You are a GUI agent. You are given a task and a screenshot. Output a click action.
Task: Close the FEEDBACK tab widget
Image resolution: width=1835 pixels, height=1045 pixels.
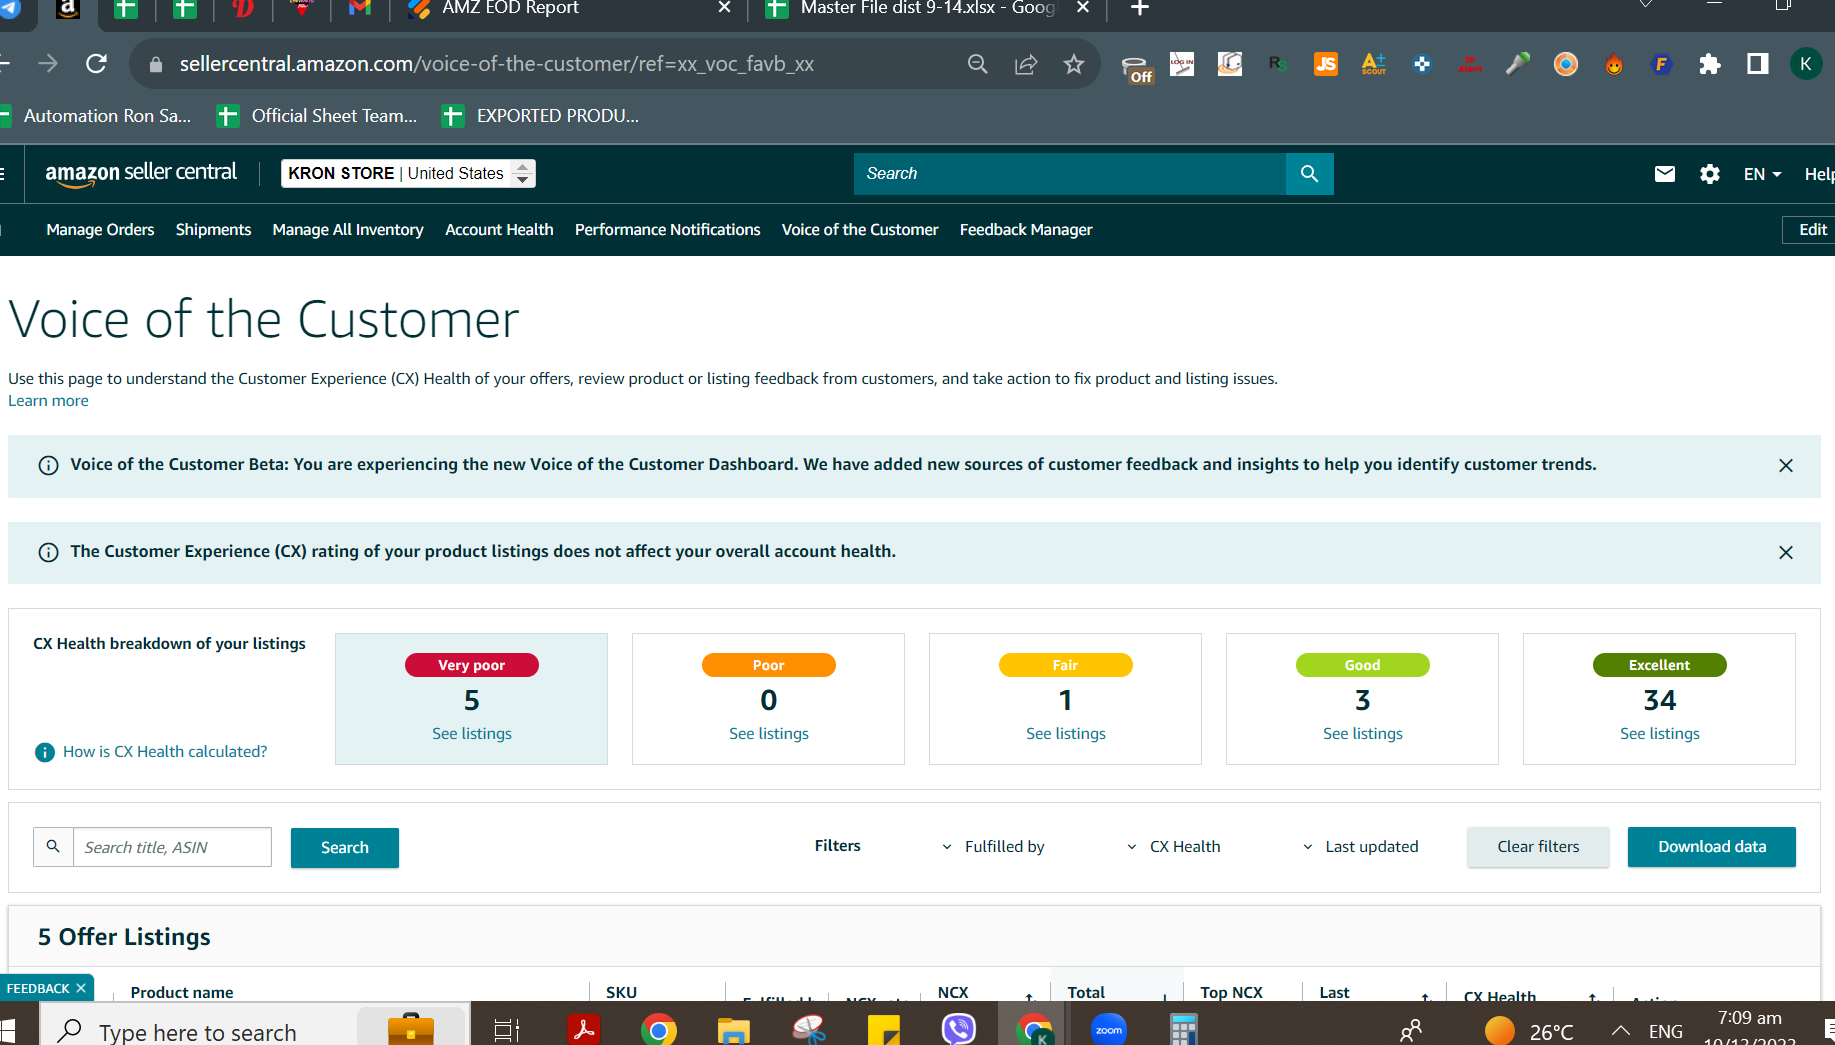pos(81,988)
